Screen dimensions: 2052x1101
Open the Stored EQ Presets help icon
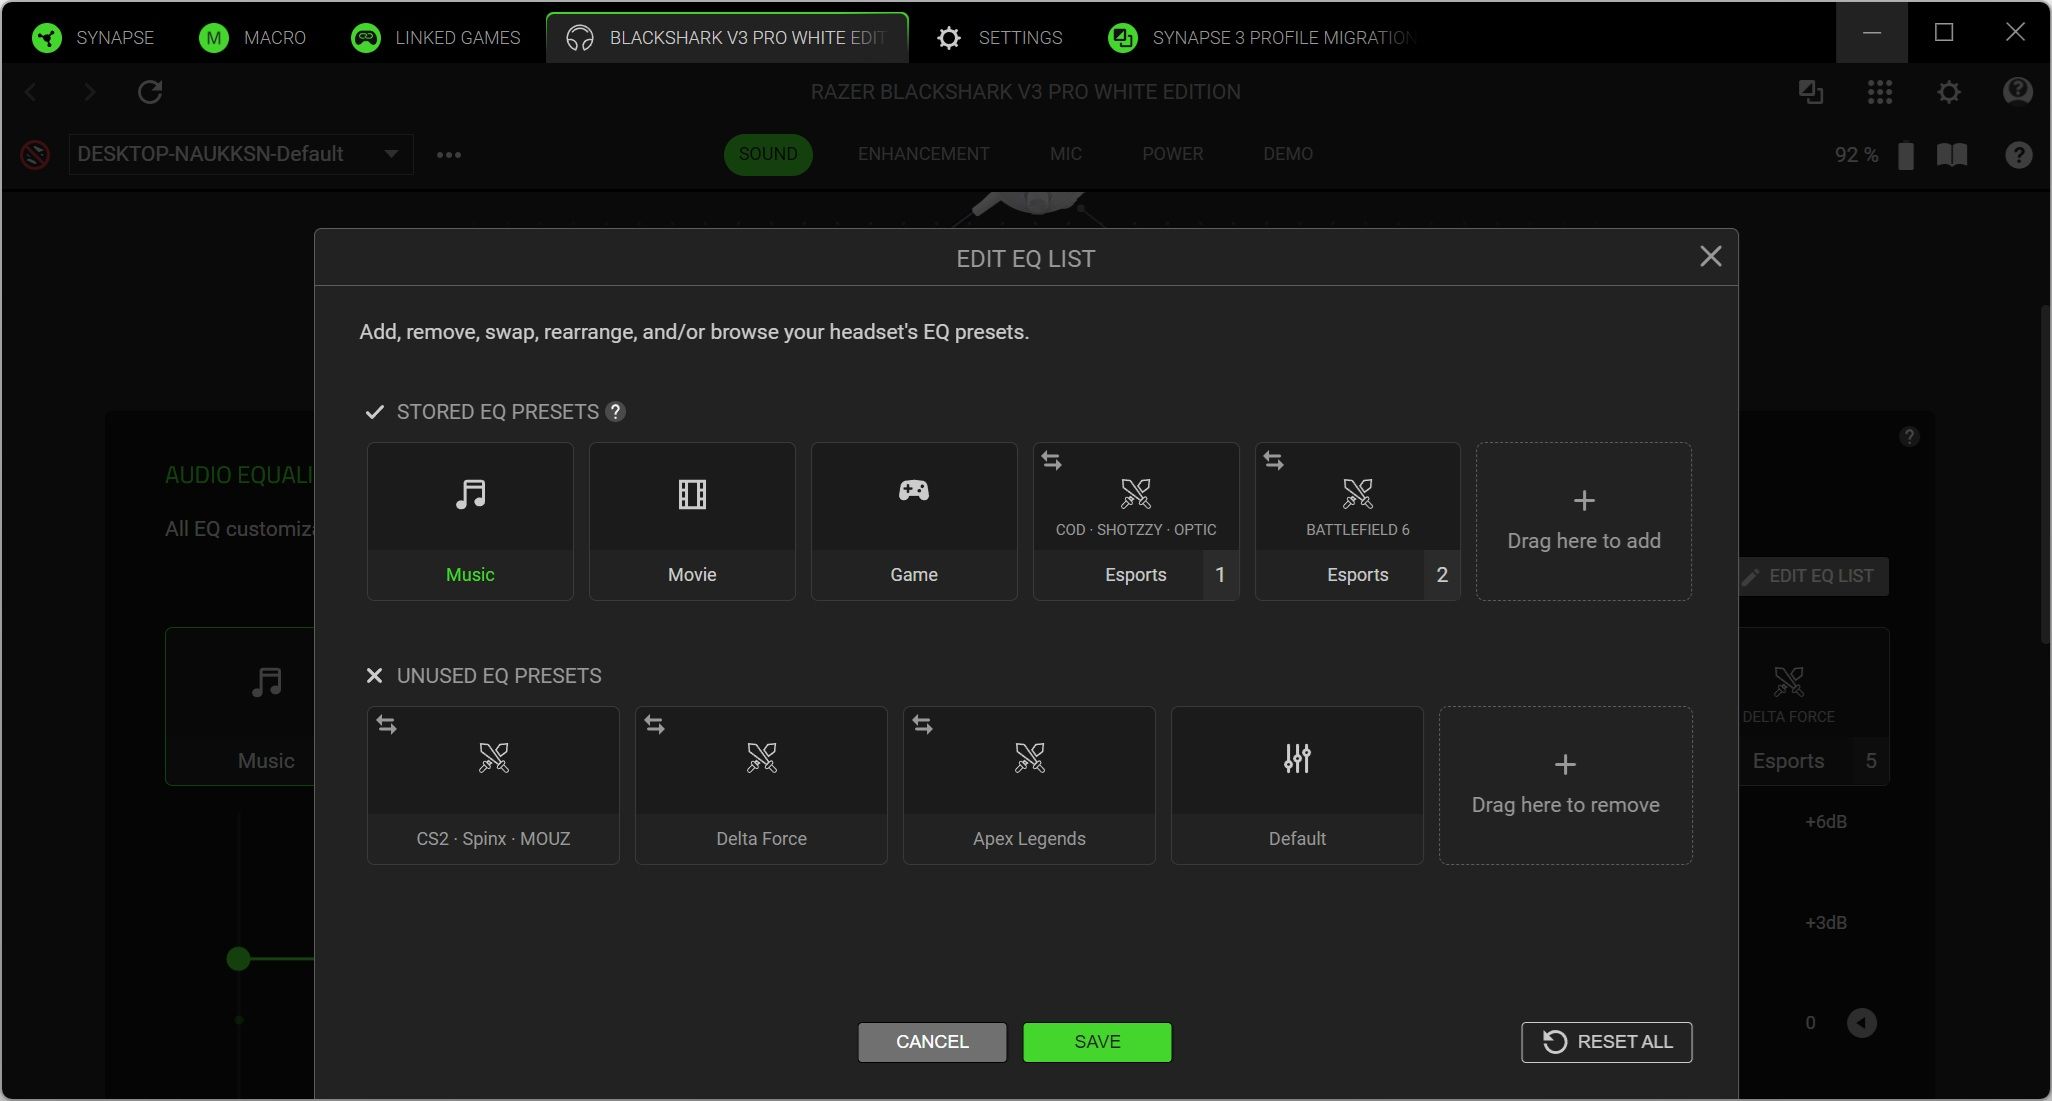(x=615, y=411)
